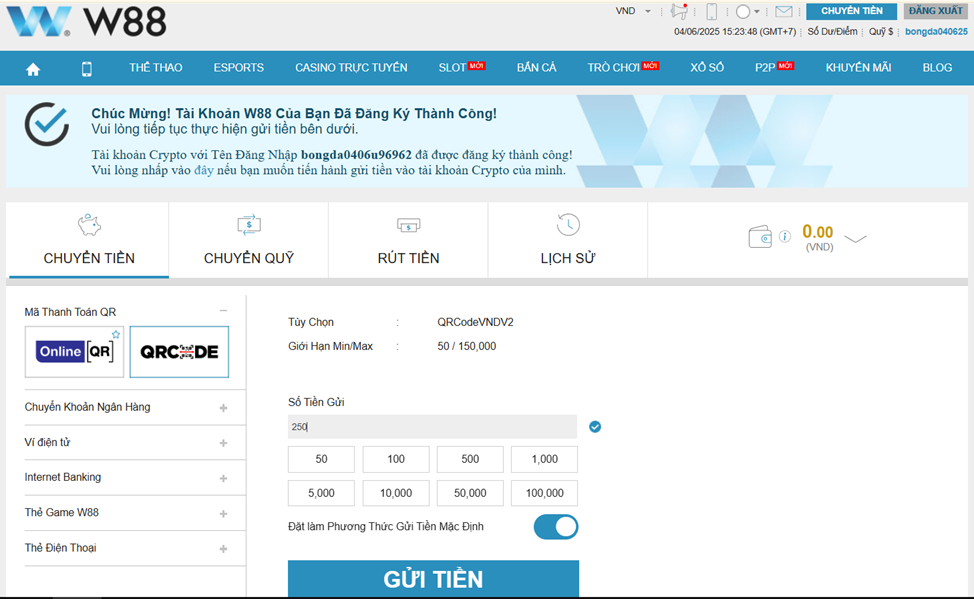Choose the 50 amount button
974x599 pixels.
click(x=321, y=459)
